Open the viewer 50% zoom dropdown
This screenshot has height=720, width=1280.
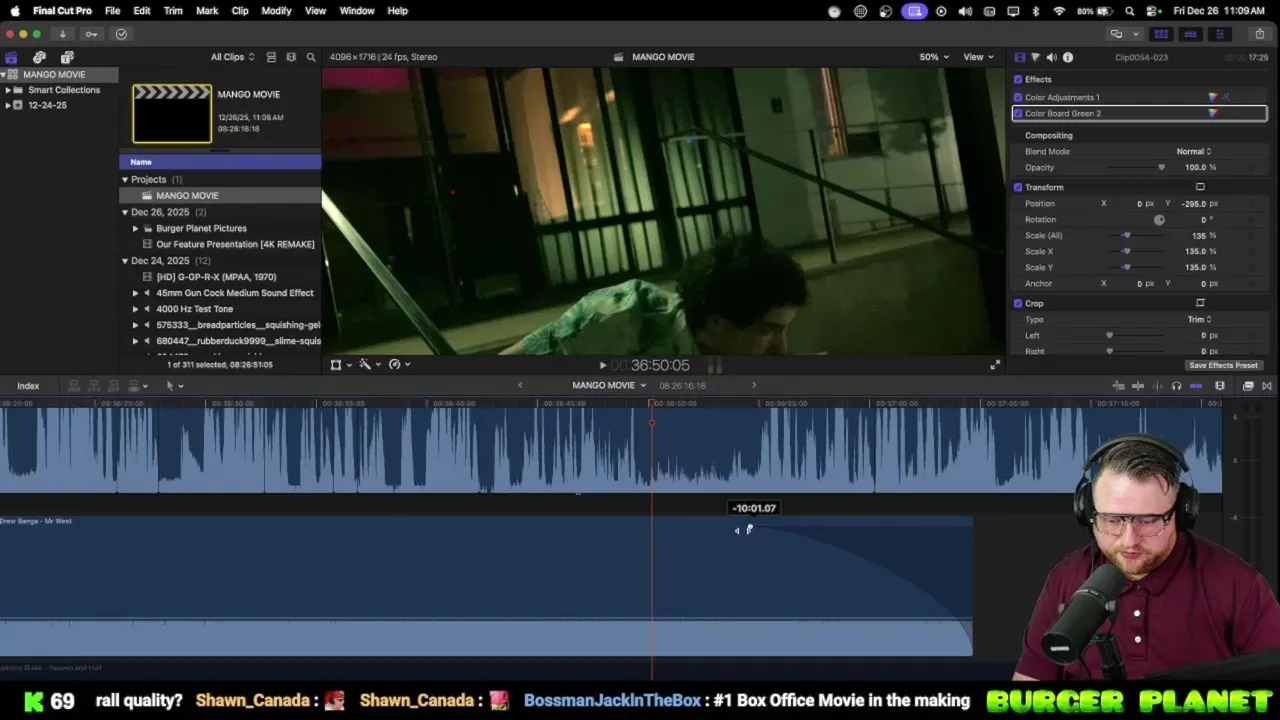coord(933,57)
